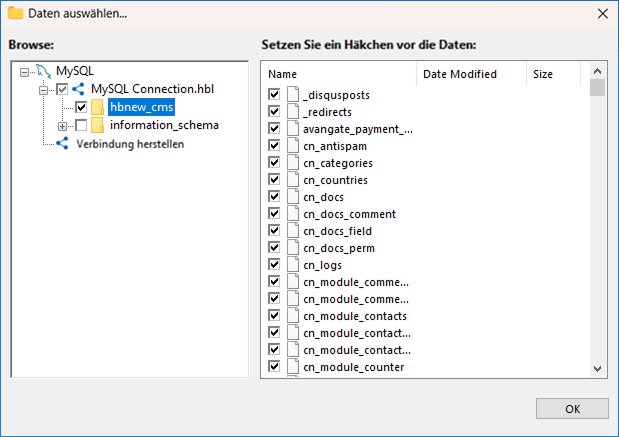
Task: Click the cn_logs file icon
Action: pyautogui.click(x=293, y=265)
